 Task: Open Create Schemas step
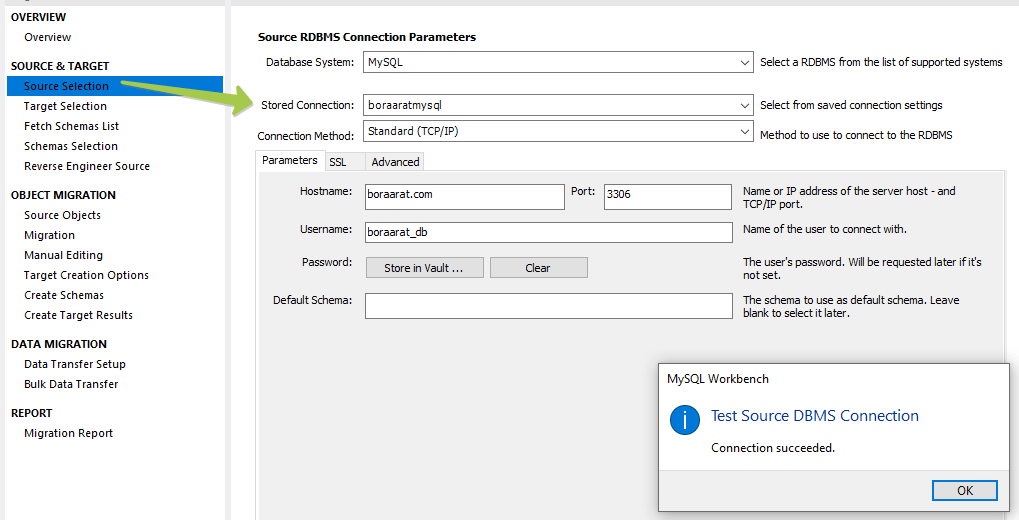click(x=64, y=295)
